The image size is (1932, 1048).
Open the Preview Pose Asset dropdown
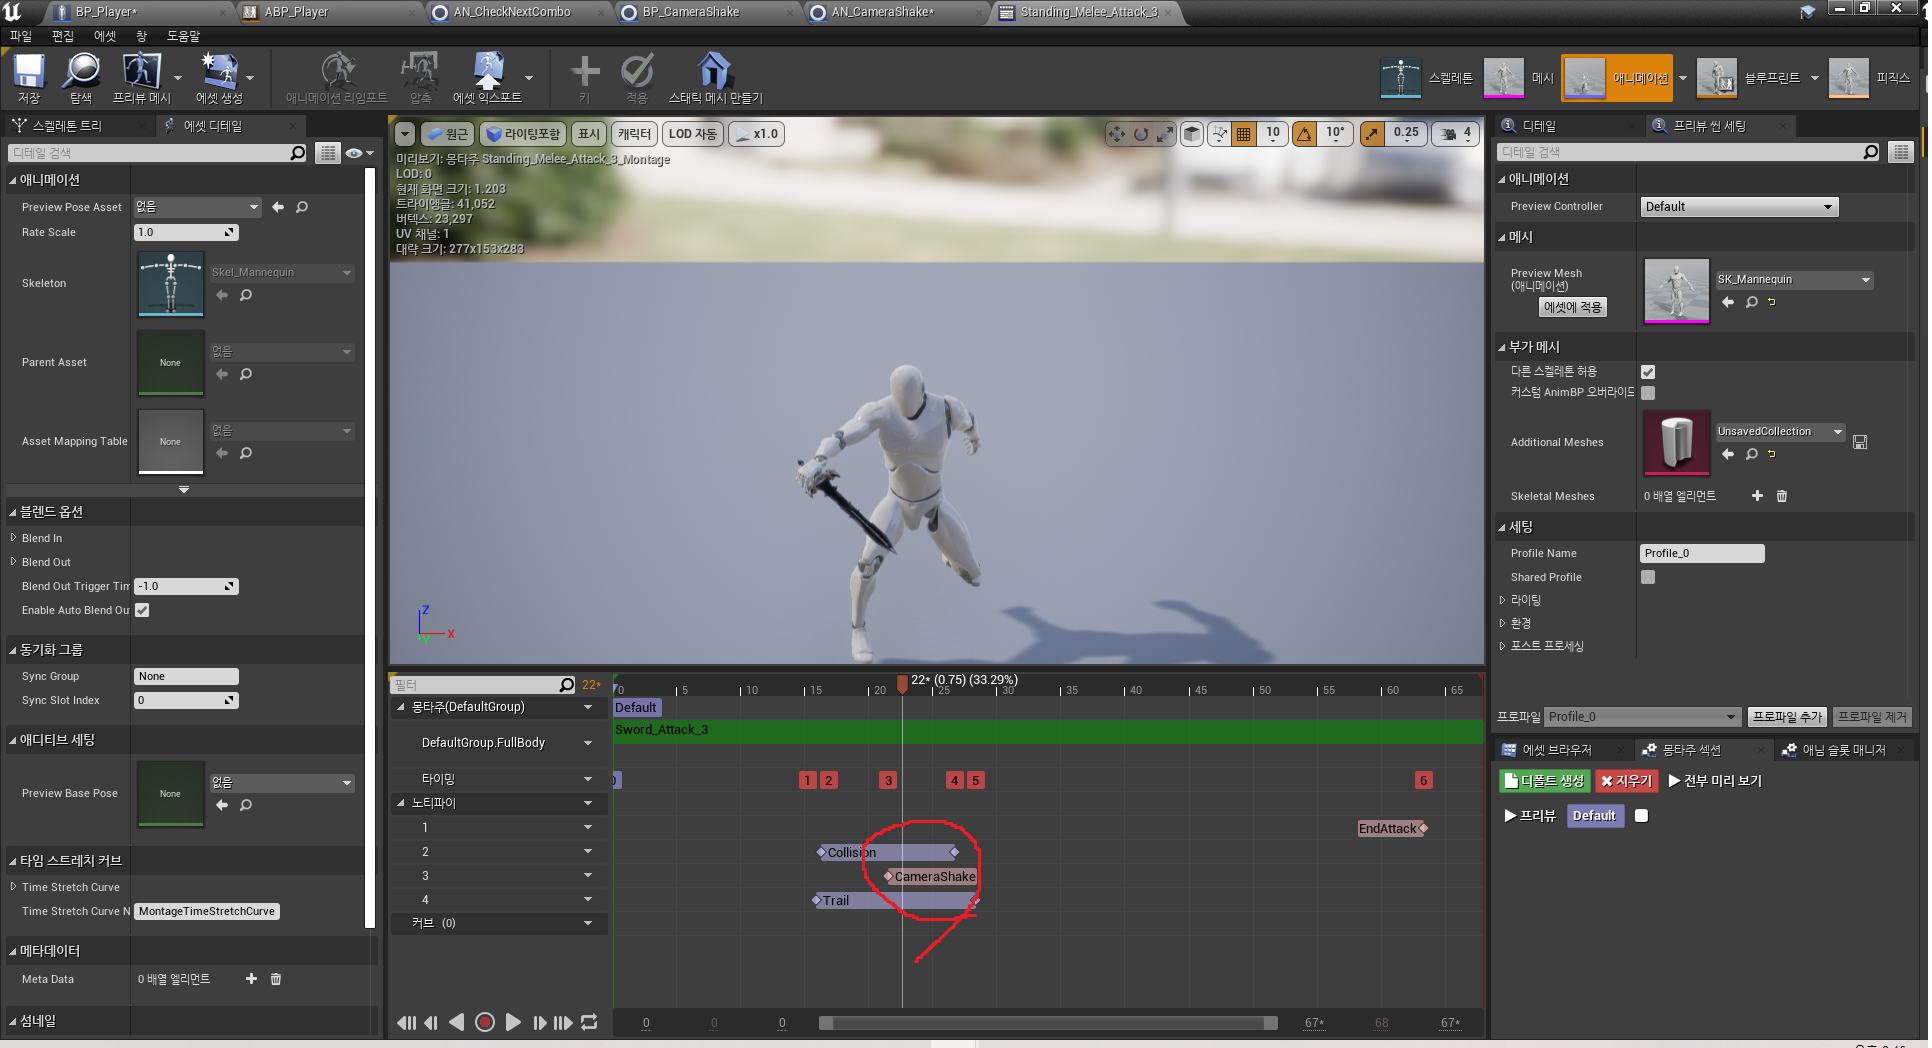[x=197, y=207]
